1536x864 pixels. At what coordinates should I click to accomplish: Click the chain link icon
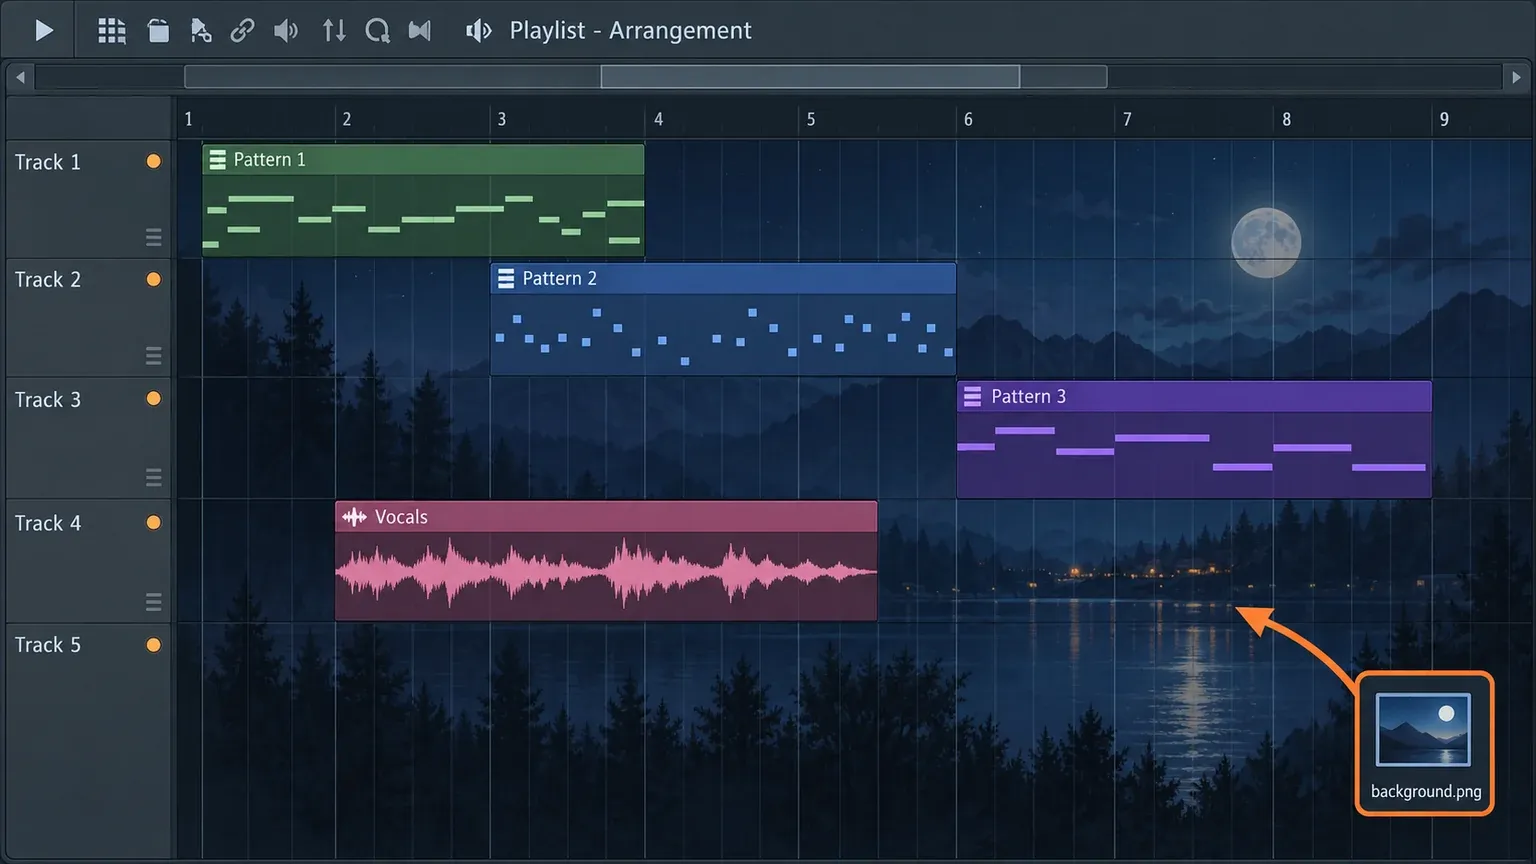click(242, 31)
